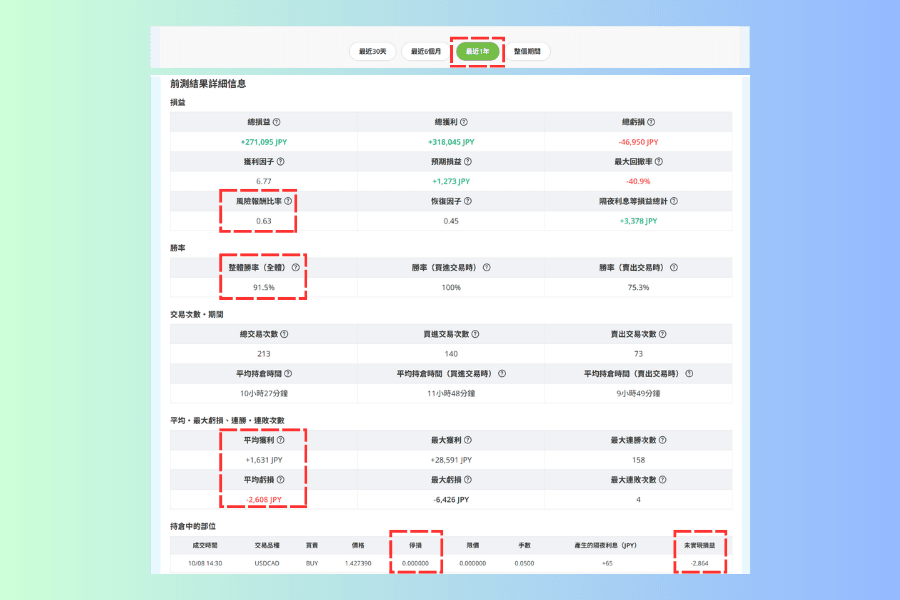900x600 pixels.
Task: Select the +1,631 JPY average profit
Action: click(264, 460)
